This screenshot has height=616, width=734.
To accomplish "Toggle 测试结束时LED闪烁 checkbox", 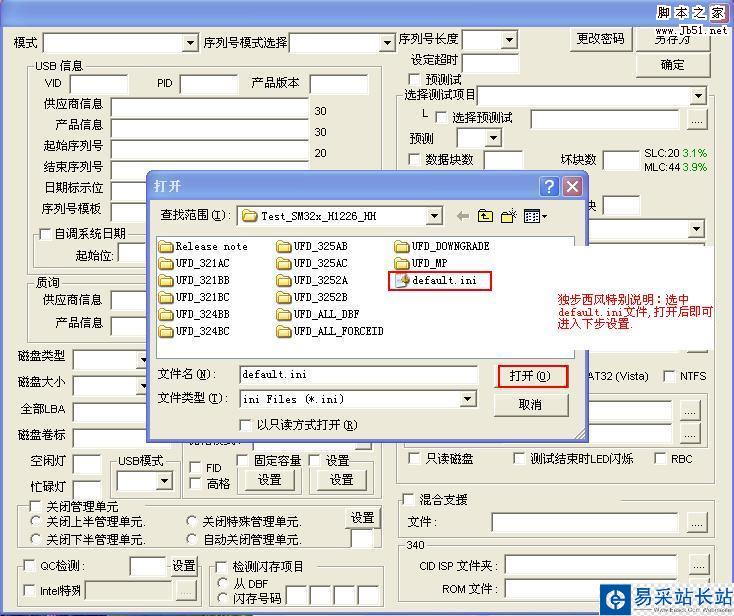I will [x=519, y=458].
